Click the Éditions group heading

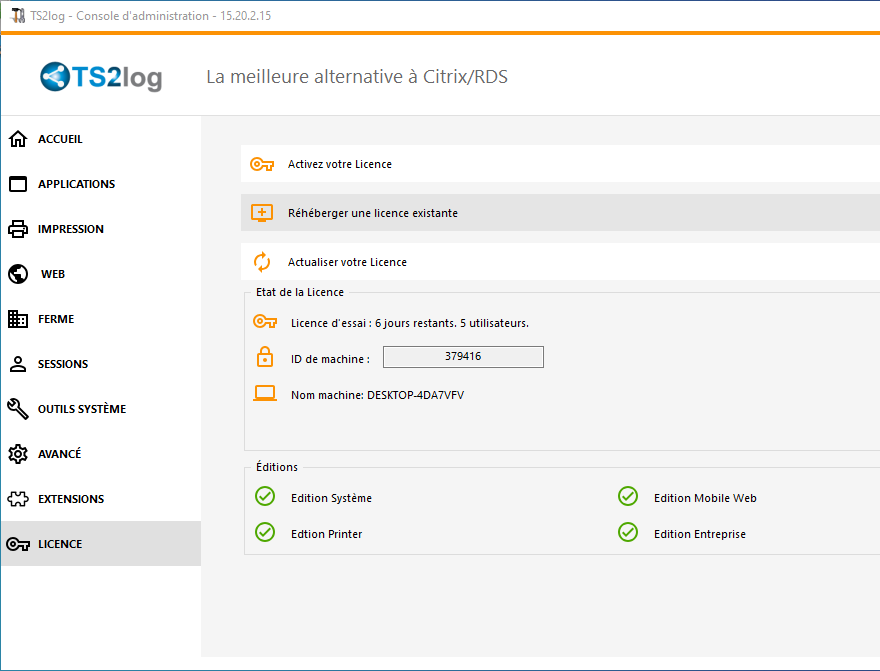(277, 467)
